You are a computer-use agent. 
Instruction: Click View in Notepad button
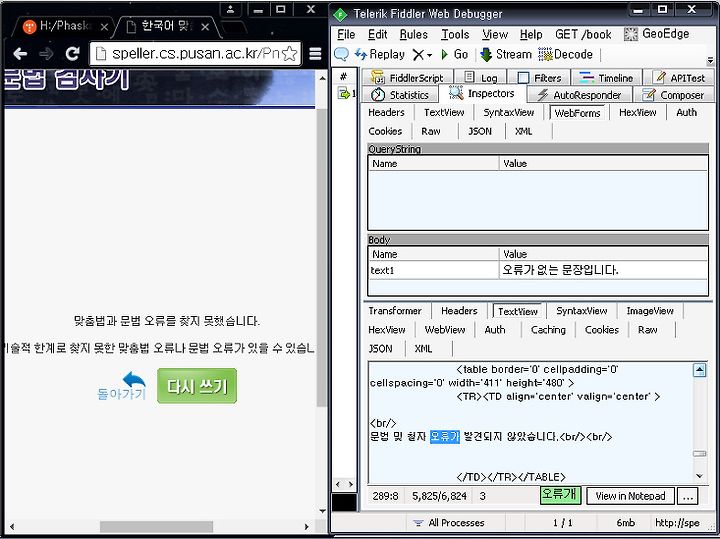(x=630, y=496)
